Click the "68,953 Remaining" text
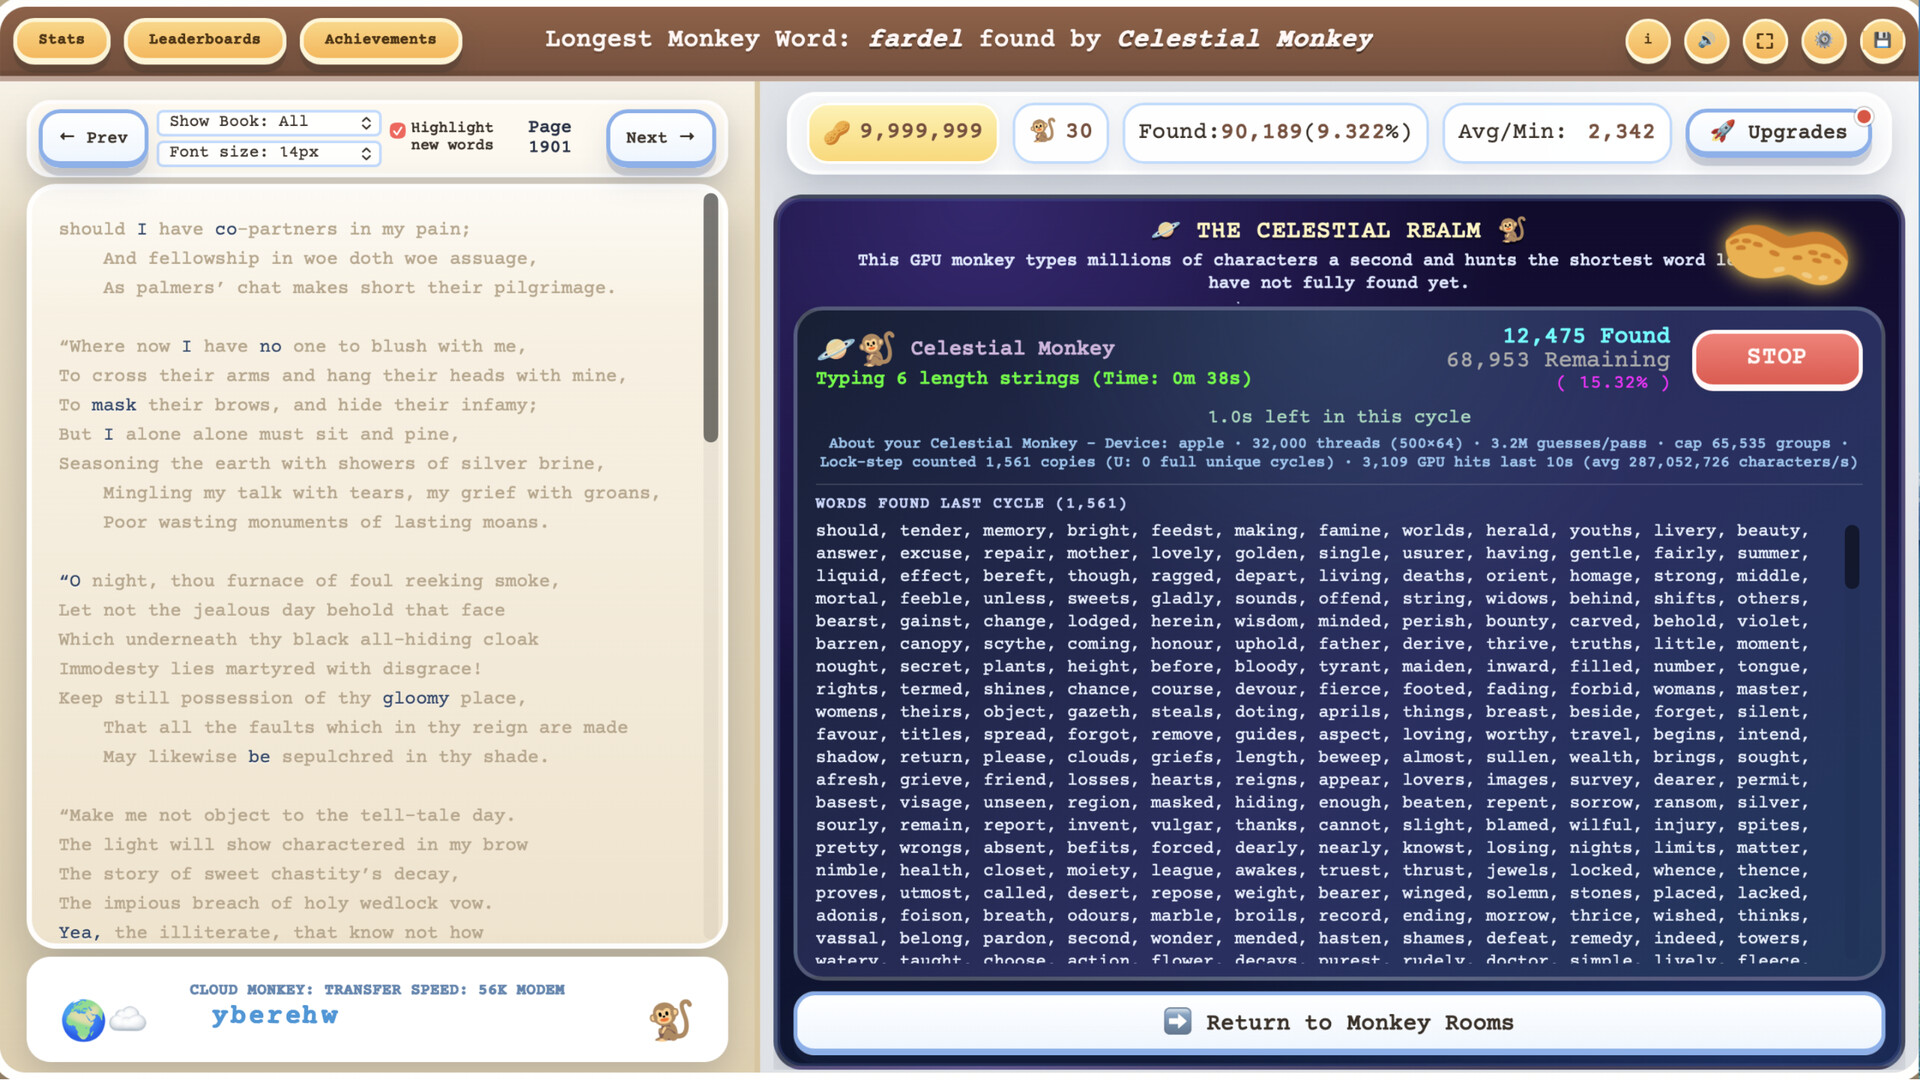Screen dimensions: 1920x1080 point(1558,360)
